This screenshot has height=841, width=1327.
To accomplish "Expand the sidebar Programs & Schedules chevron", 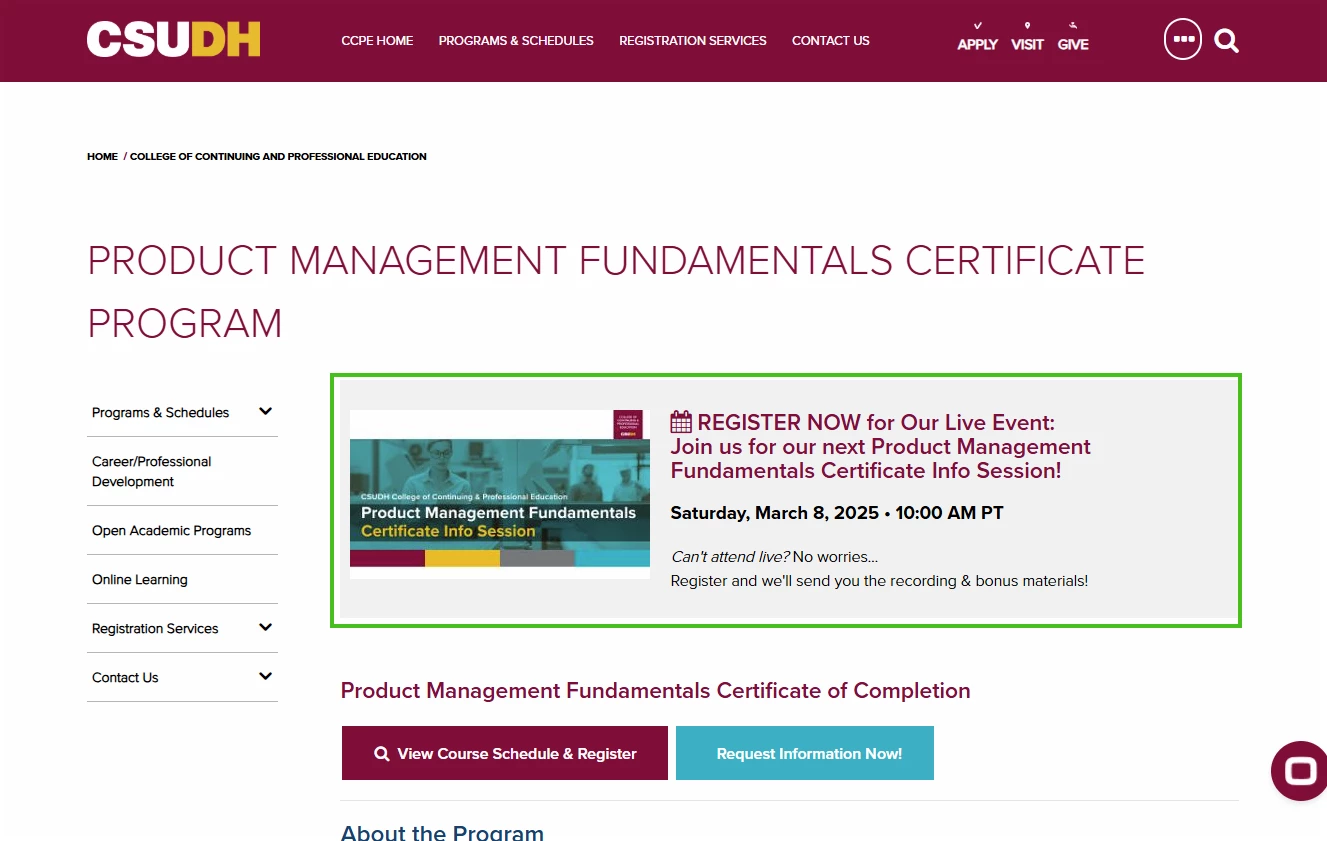I will 265,412.
